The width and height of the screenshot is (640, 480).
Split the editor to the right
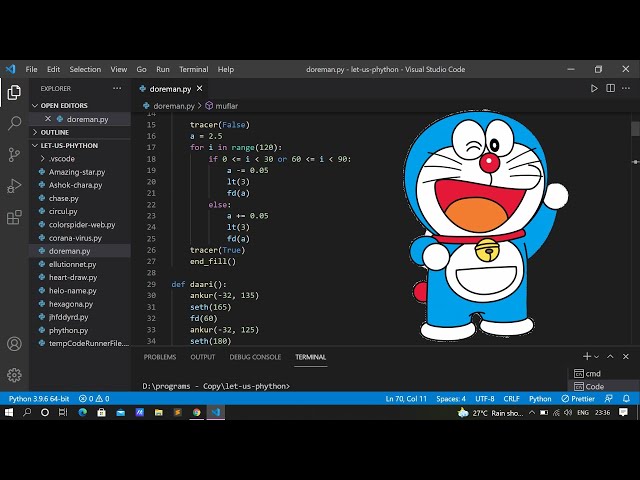pos(611,89)
